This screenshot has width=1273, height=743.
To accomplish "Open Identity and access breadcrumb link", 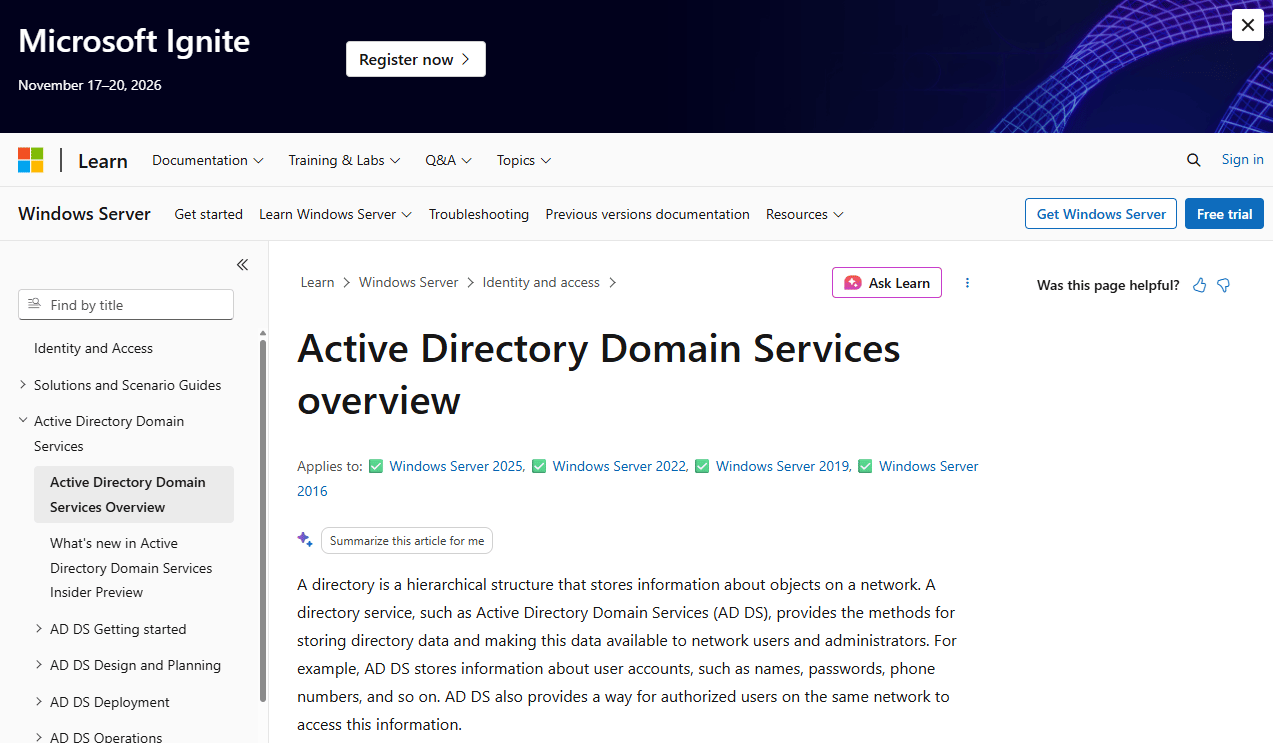I will (541, 283).
